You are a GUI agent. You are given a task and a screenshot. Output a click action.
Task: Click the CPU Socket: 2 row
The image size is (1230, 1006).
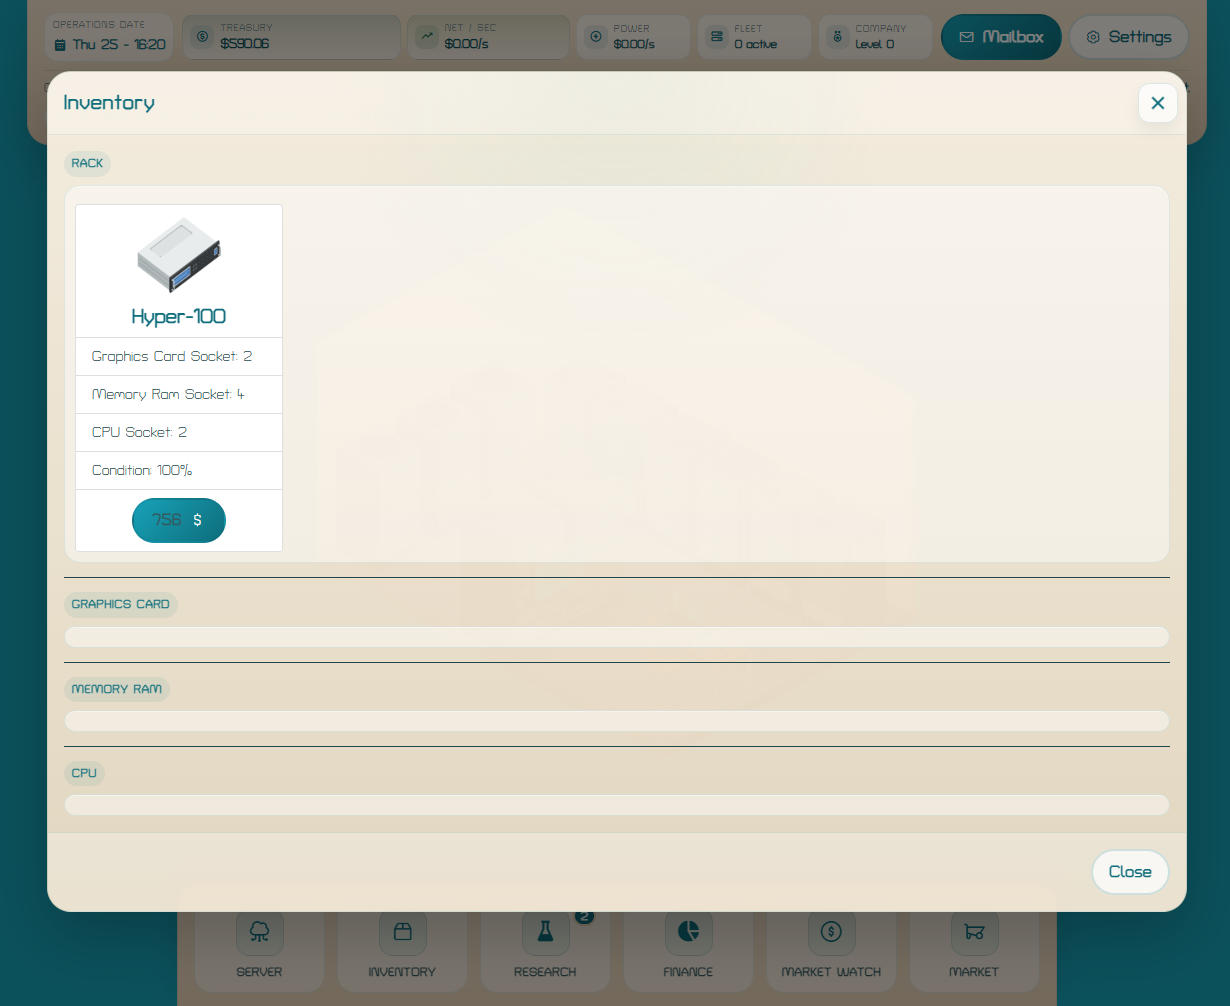[x=179, y=432]
